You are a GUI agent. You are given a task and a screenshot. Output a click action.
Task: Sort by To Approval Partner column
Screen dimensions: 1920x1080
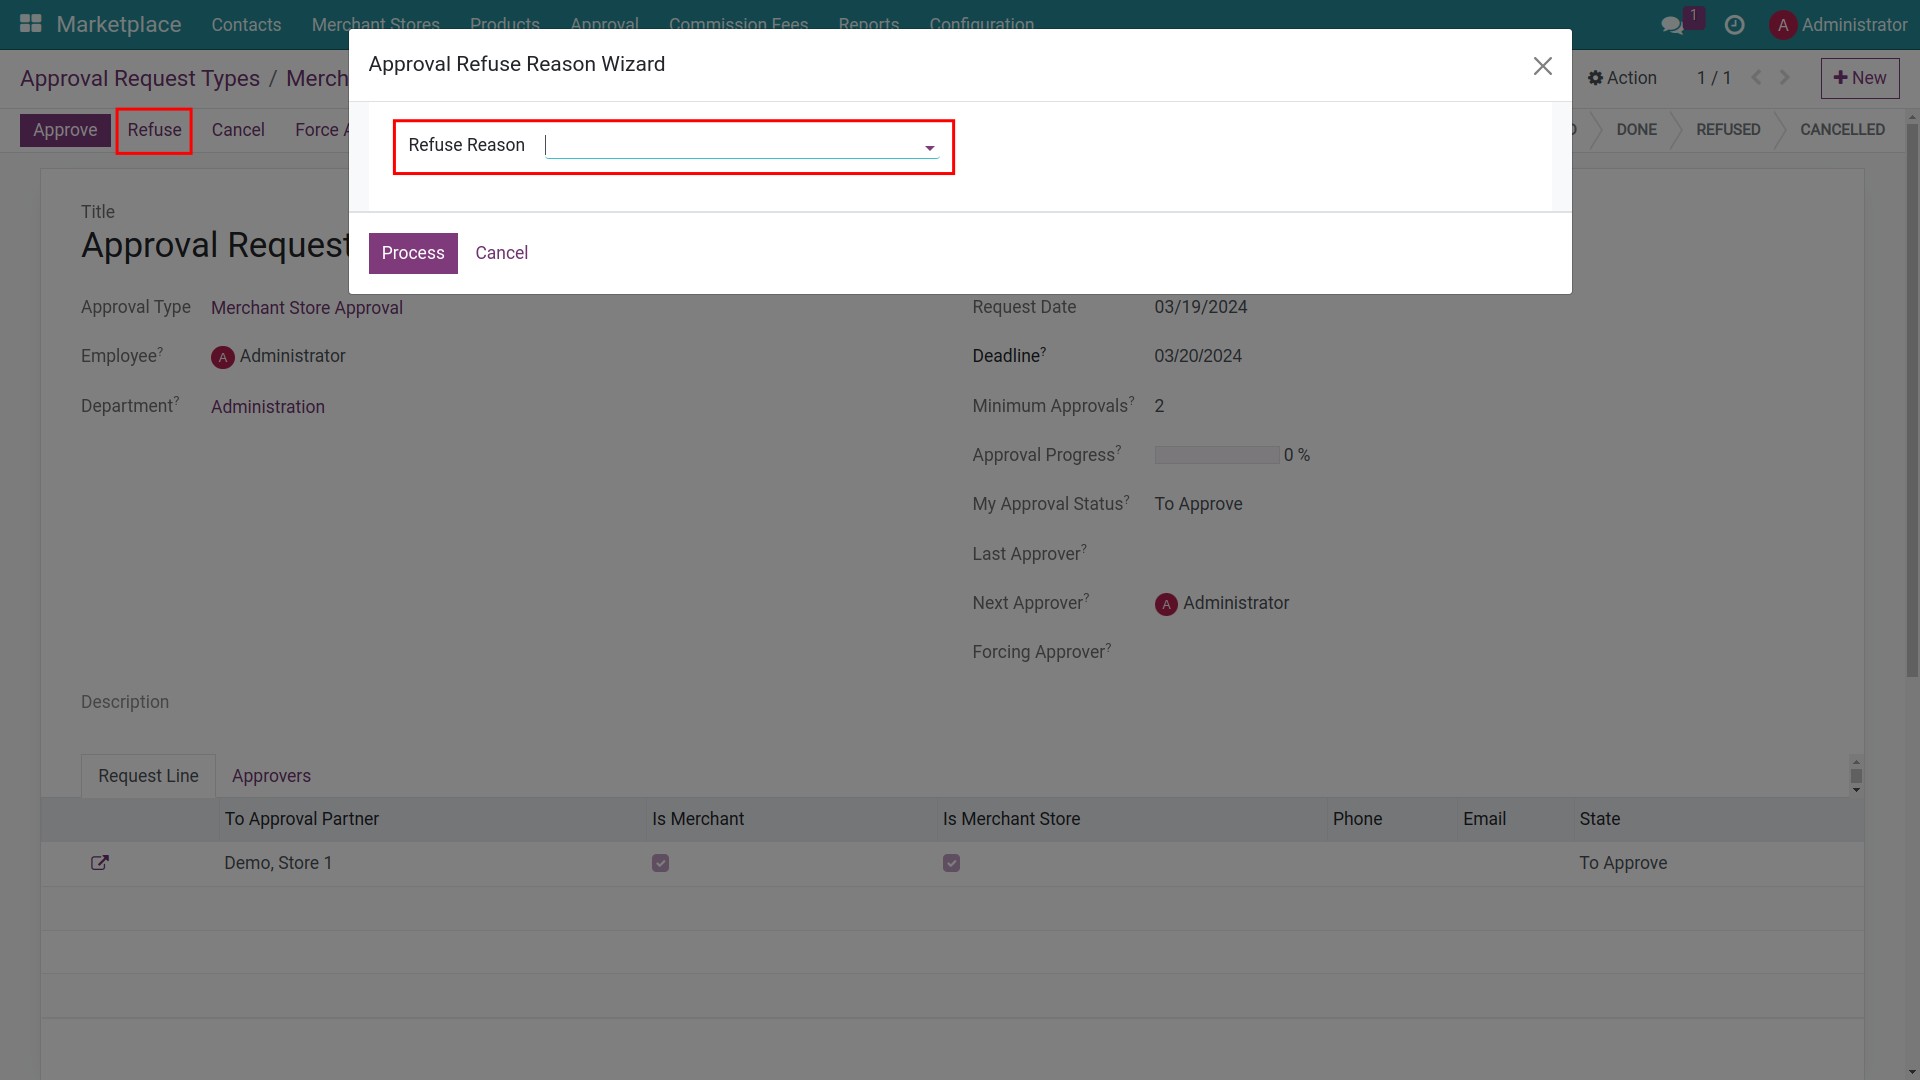pos(301,819)
